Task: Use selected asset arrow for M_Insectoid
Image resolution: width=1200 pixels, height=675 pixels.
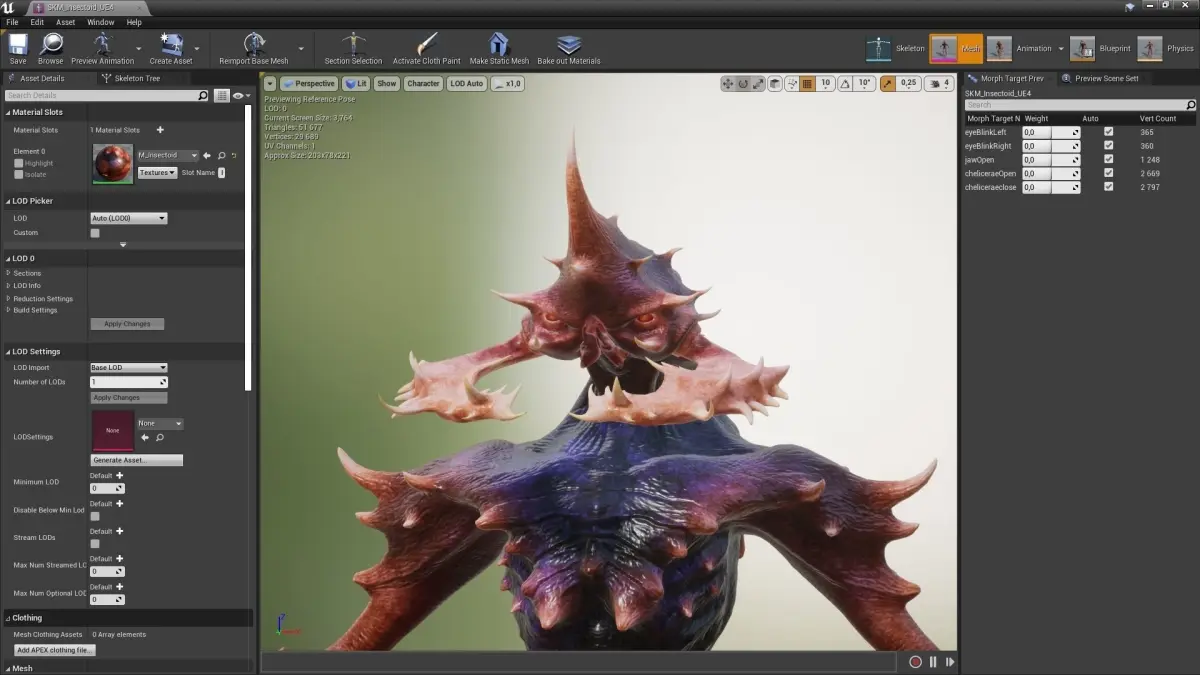Action: coord(207,156)
